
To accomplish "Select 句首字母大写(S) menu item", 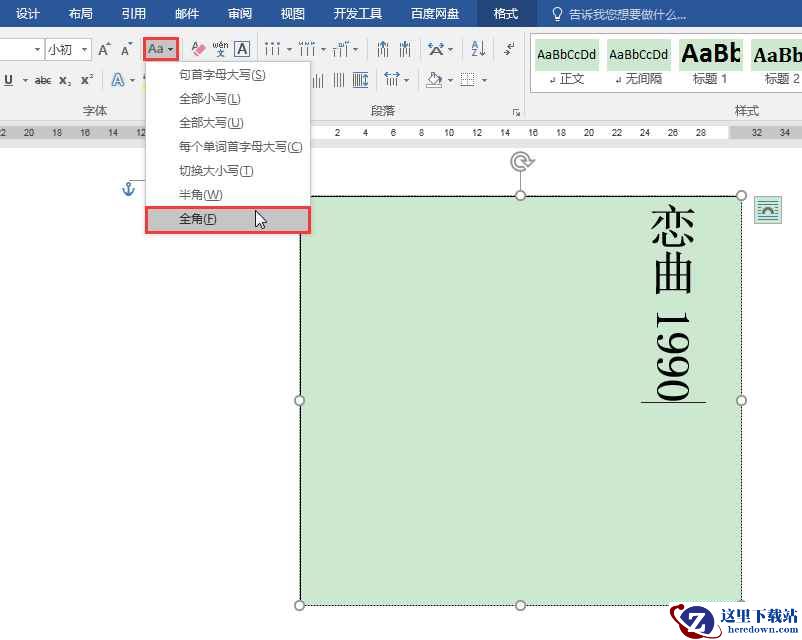I will pos(228,75).
